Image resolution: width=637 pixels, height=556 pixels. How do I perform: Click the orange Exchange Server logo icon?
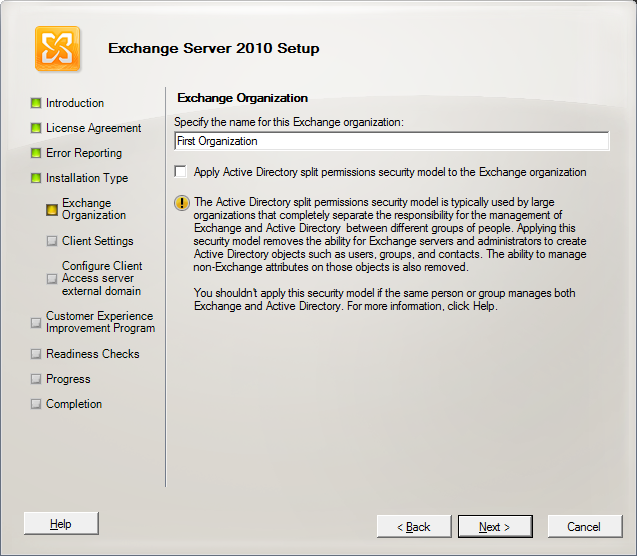(x=57, y=49)
